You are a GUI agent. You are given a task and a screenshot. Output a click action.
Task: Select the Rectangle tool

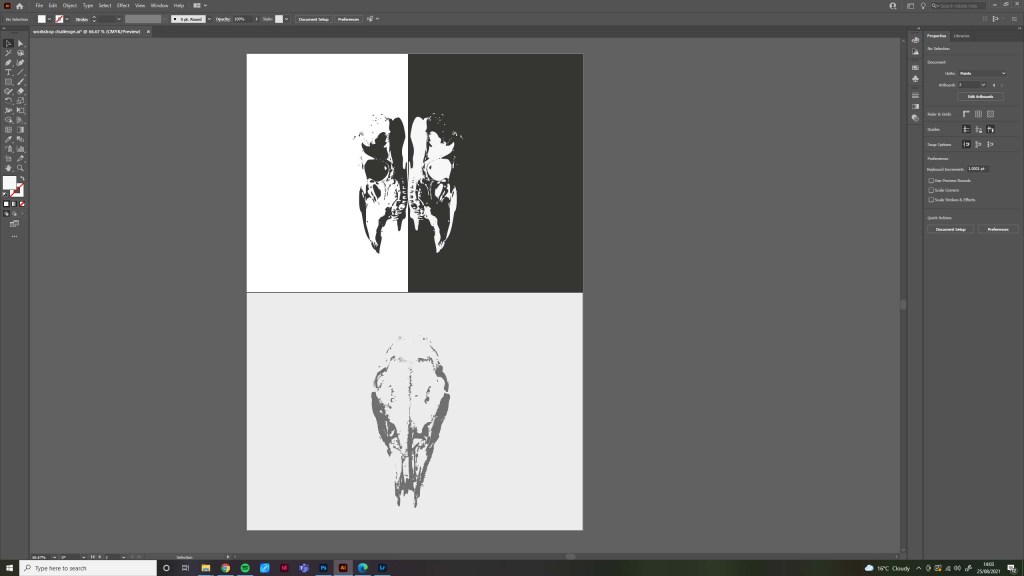pyautogui.click(x=8, y=82)
